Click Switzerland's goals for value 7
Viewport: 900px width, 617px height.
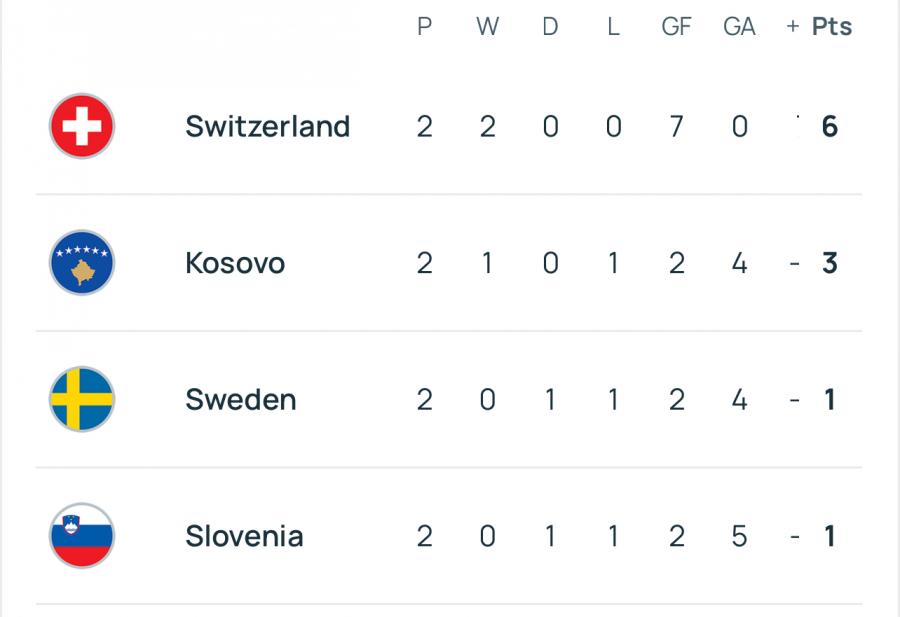pyautogui.click(x=676, y=127)
